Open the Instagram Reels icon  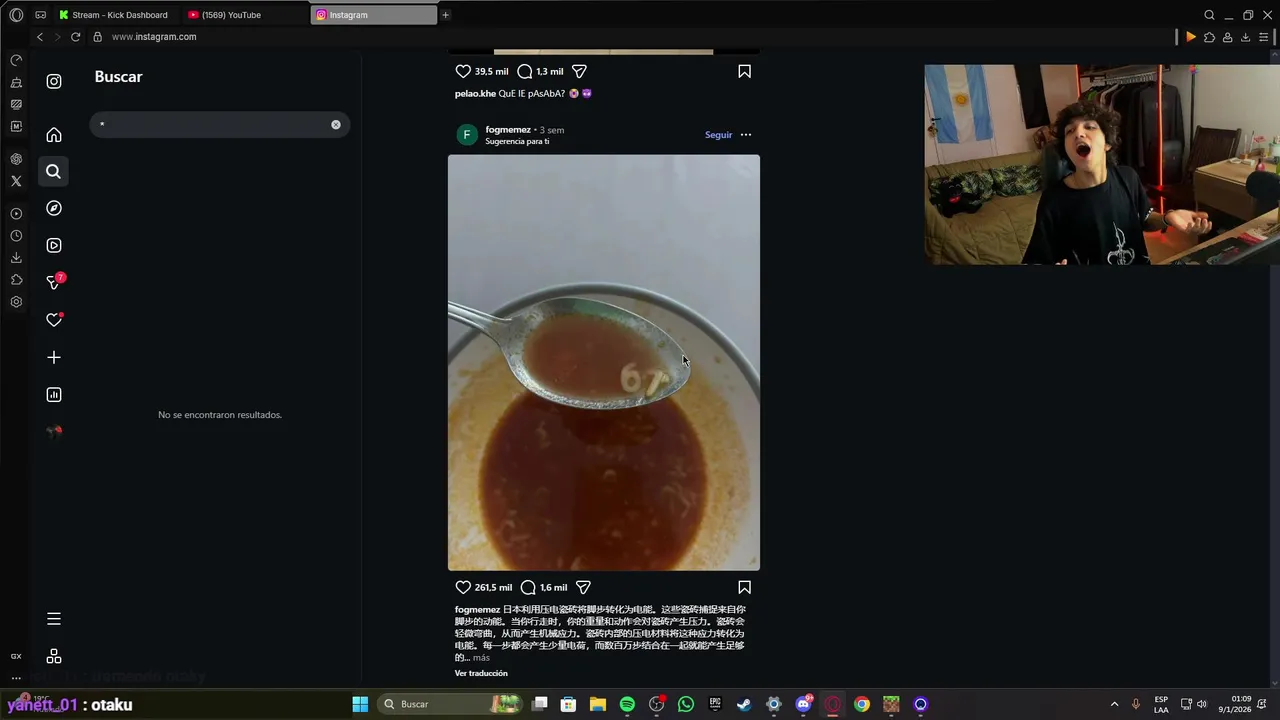(x=54, y=245)
